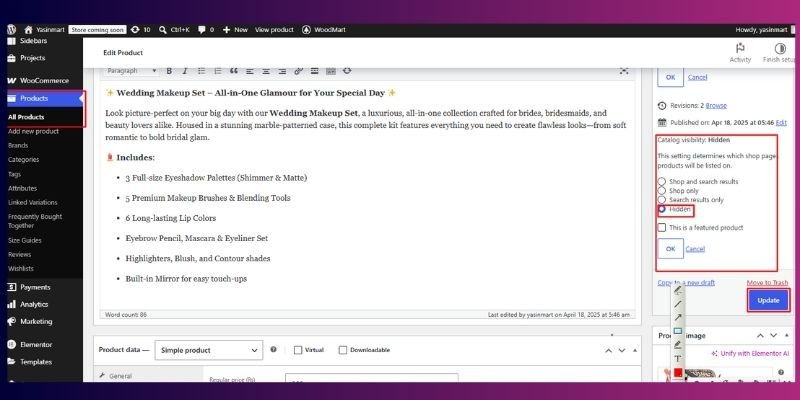Confirm catalog visibility with OK button
The image size is (800, 400).
point(670,248)
